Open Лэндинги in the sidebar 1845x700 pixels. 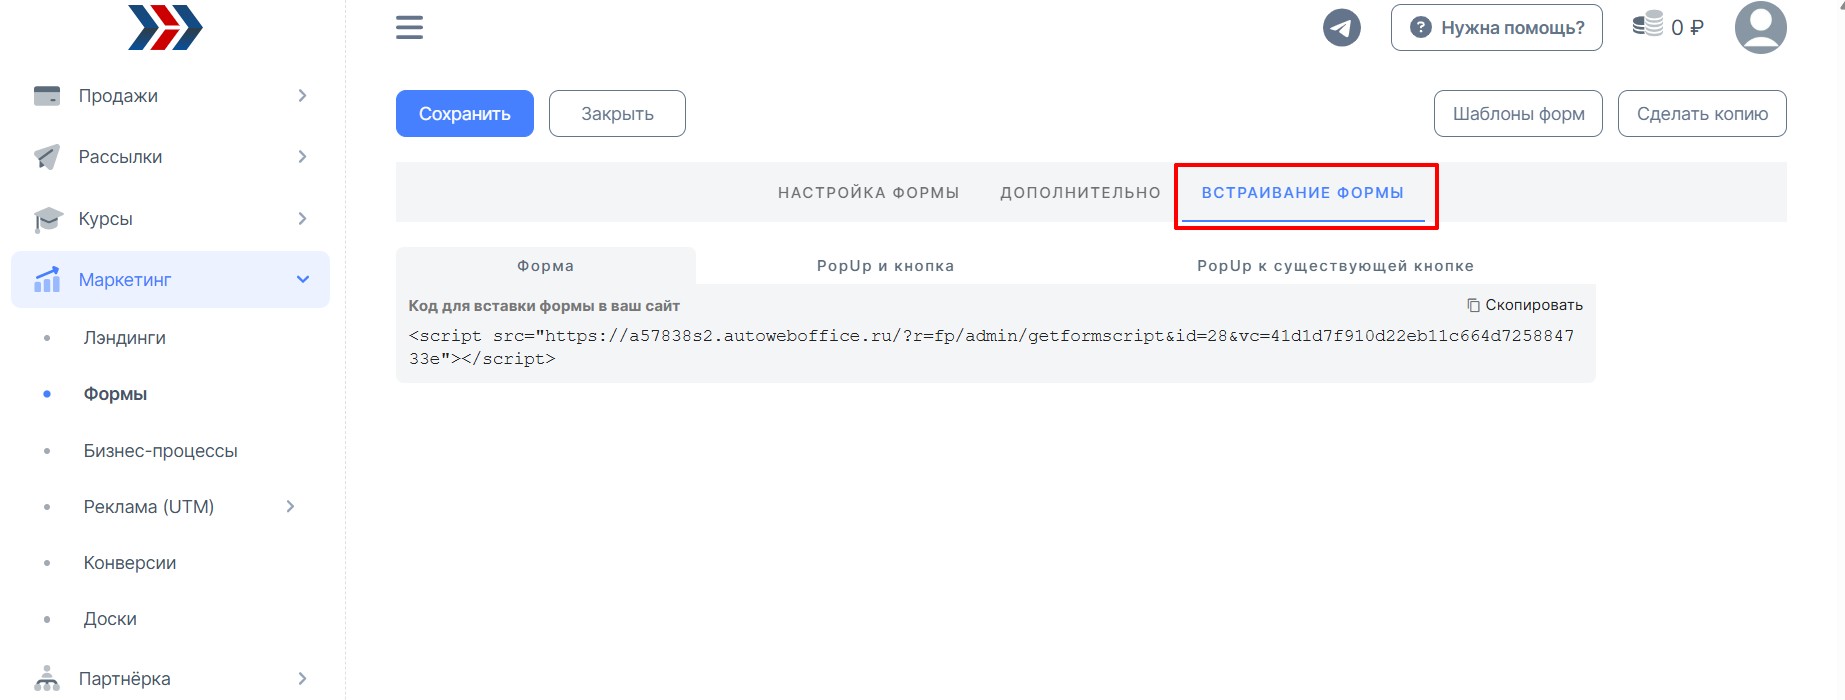pos(125,338)
